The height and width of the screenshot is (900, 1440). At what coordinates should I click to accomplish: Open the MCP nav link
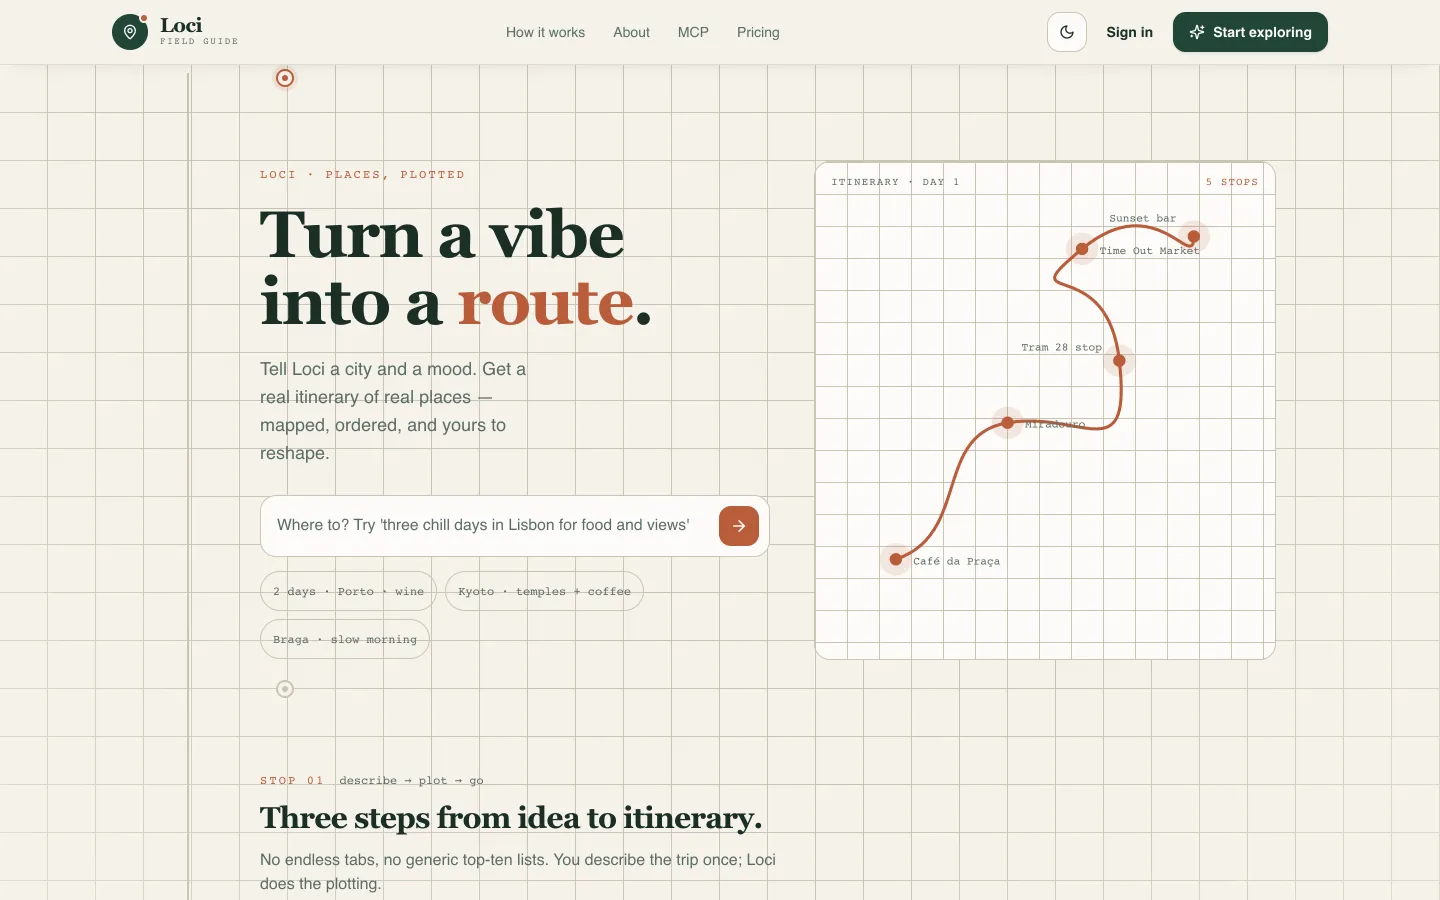(x=693, y=32)
